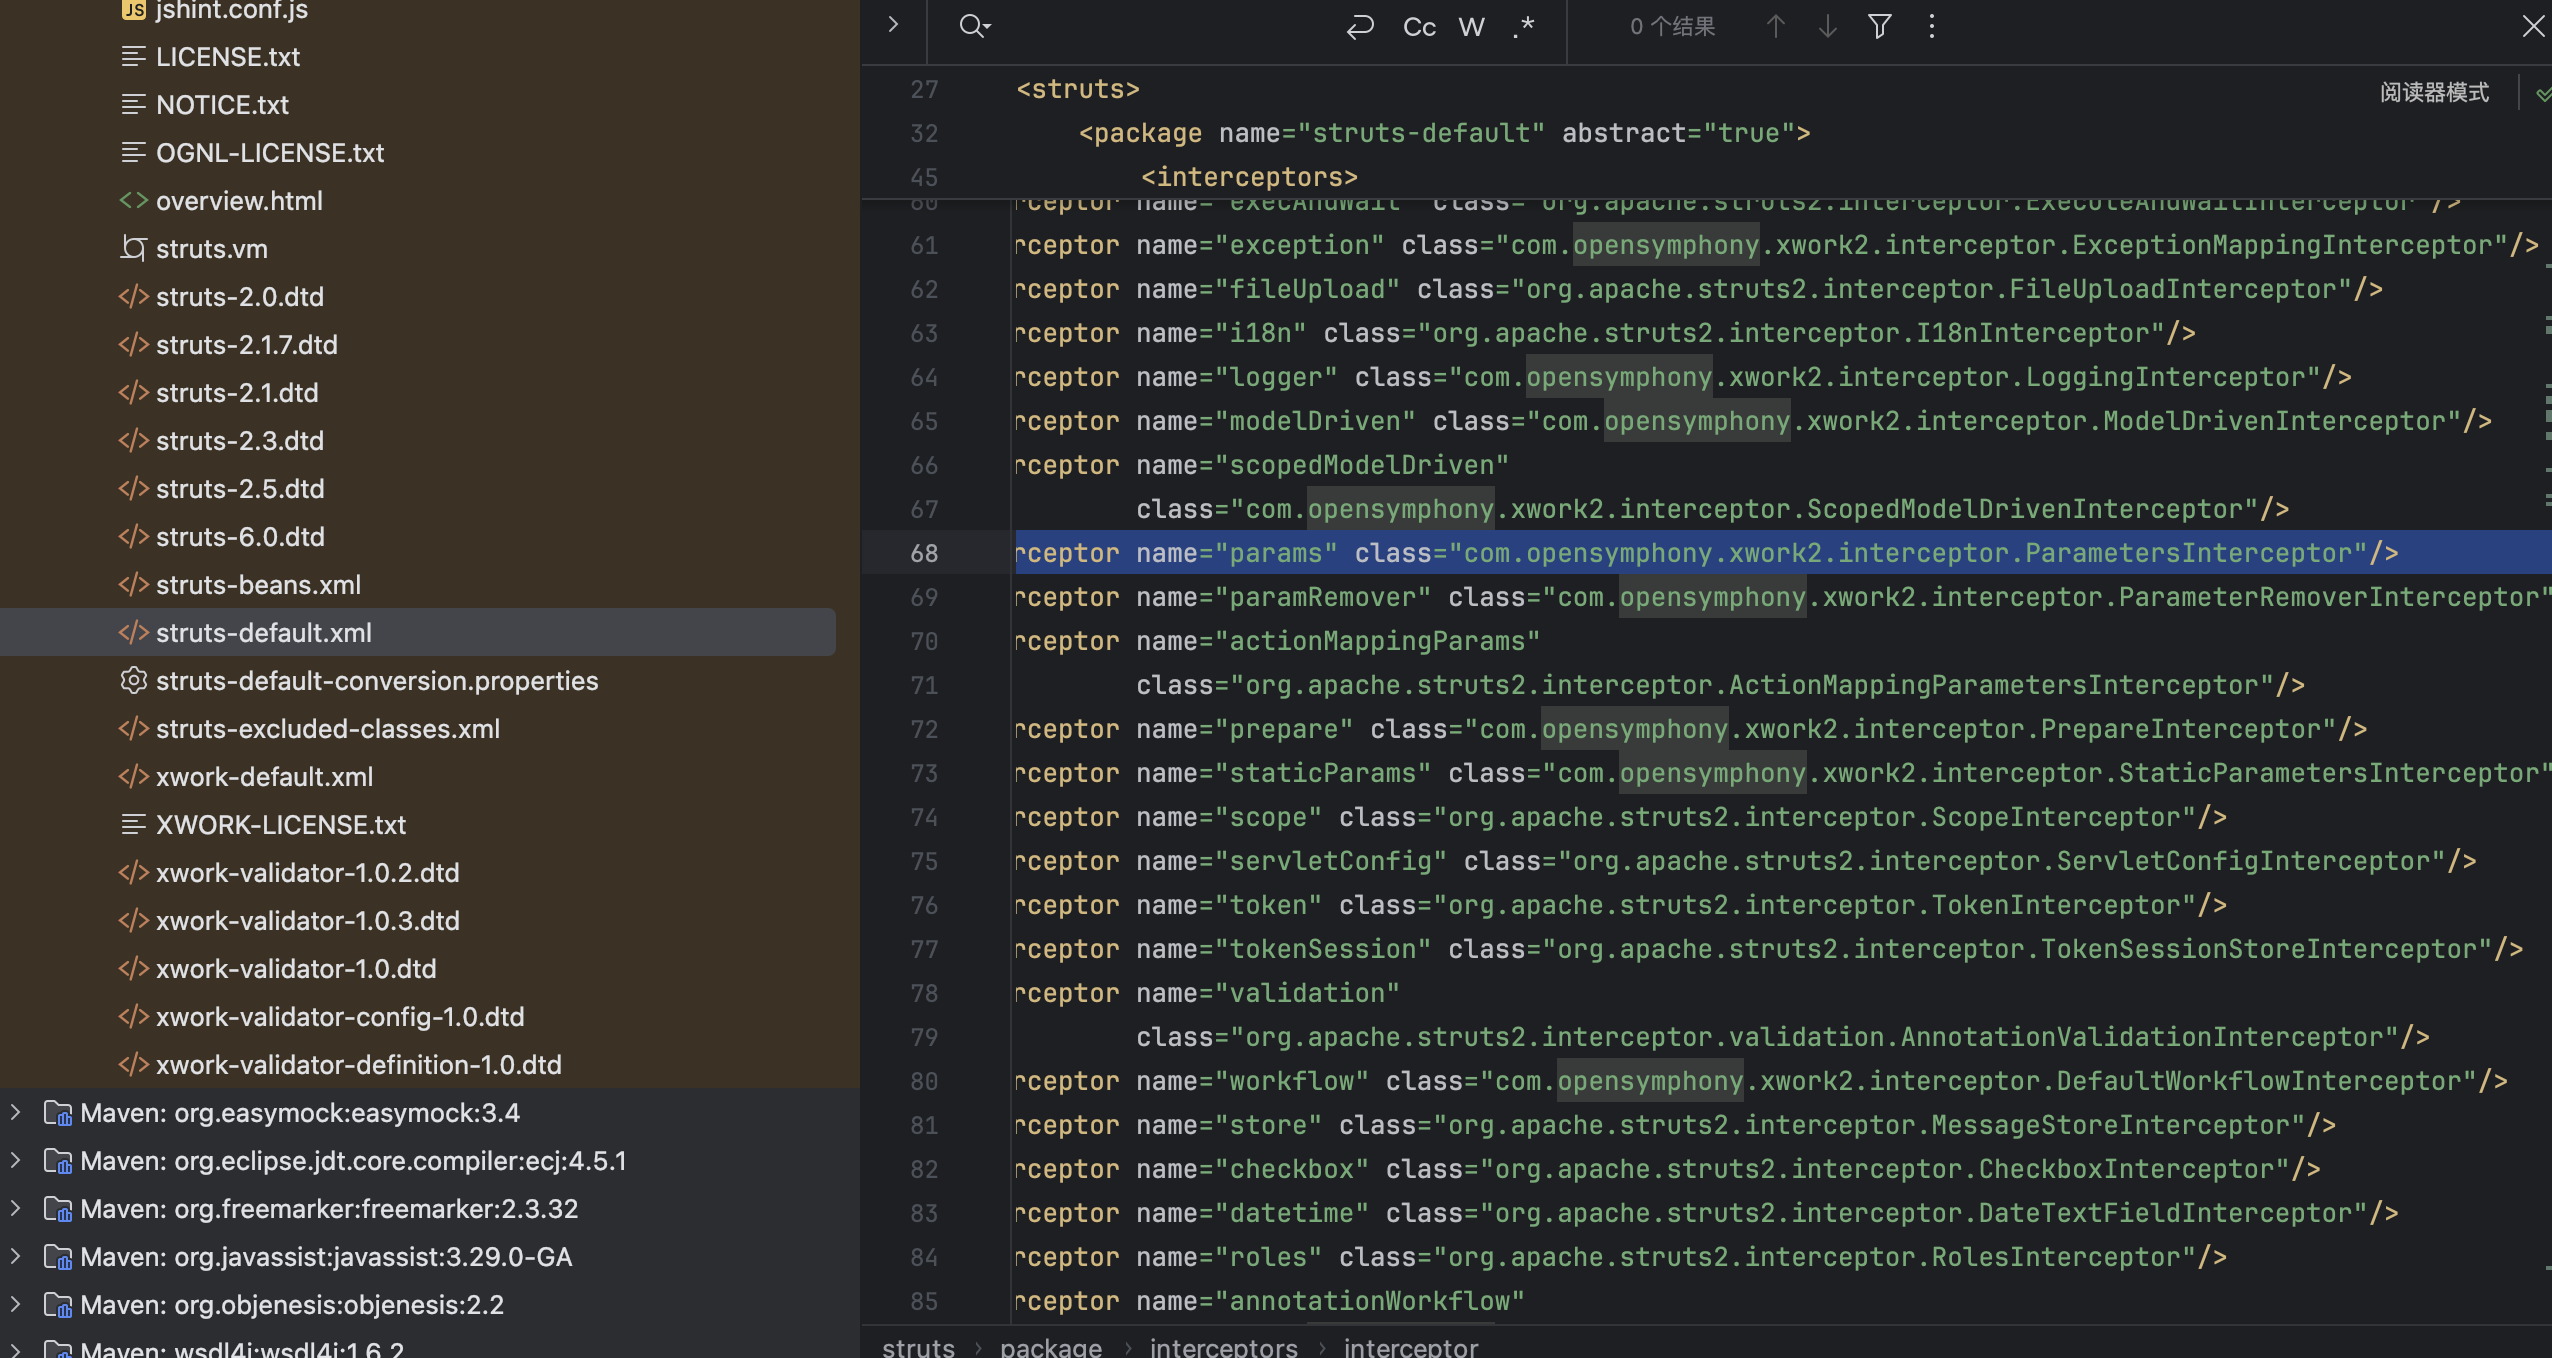This screenshot has height=1358, width=2552.
Task: Click the reader mode label
Action: click(2434, 93)
